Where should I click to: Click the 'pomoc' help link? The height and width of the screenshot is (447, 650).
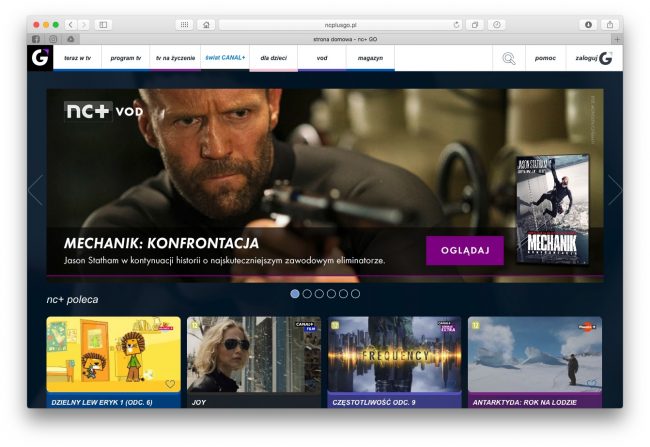tap(545, 58)
